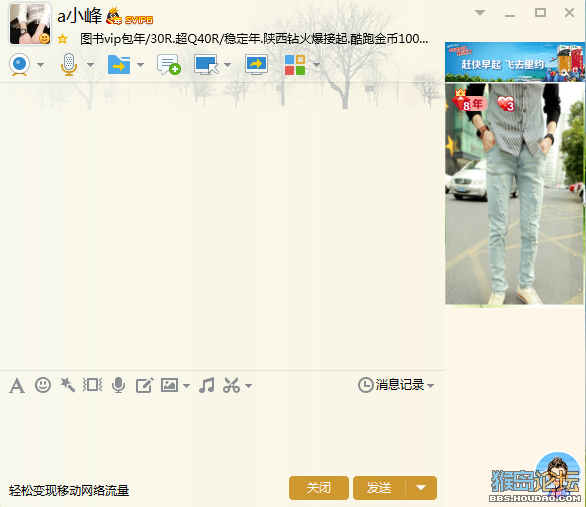Image resolution: width=586 pixels, height=507 pixels.
Task: Create a discussion group with chat-plus icon
Action: tap(169, 65)
